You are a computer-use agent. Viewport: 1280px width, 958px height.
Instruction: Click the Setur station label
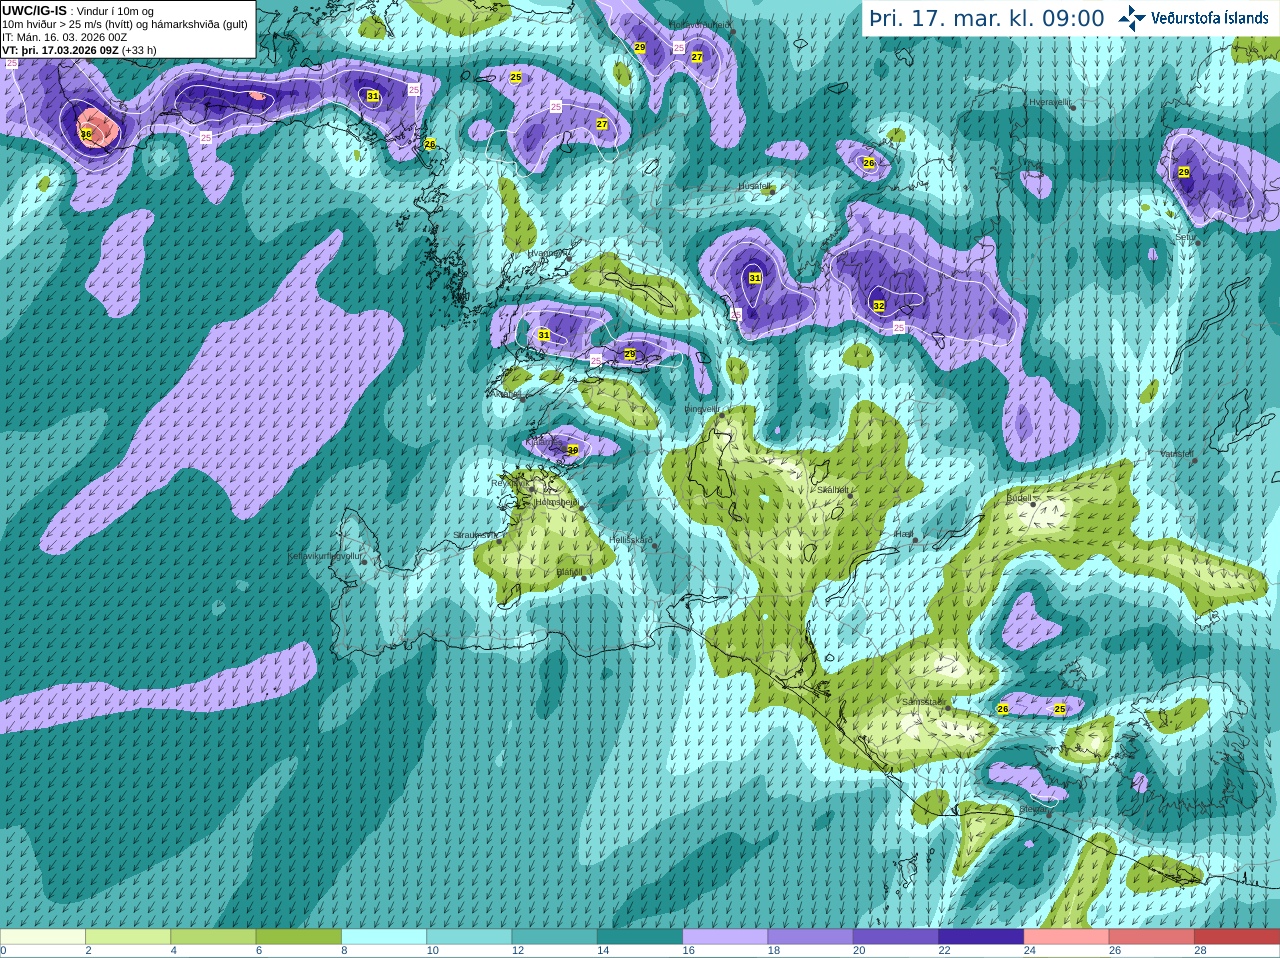pos(1185,238)
